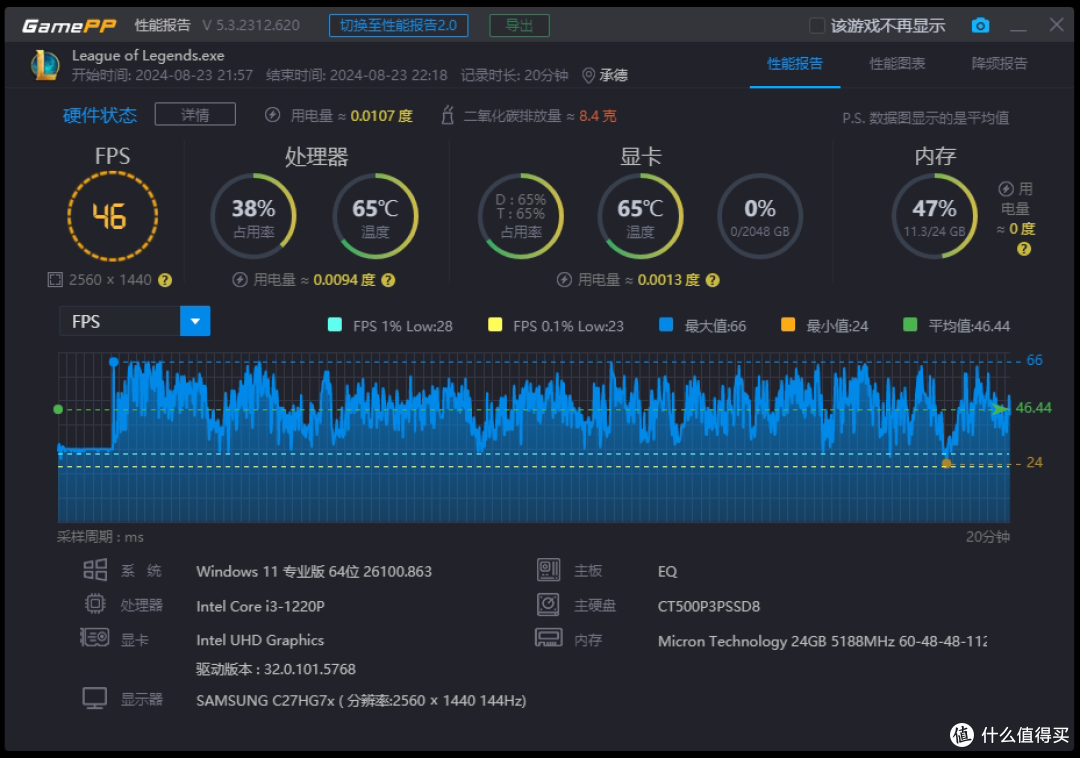Click the location pin icon beside 承德
Viewport: 1080px width, 758px height.
[588, 75]
